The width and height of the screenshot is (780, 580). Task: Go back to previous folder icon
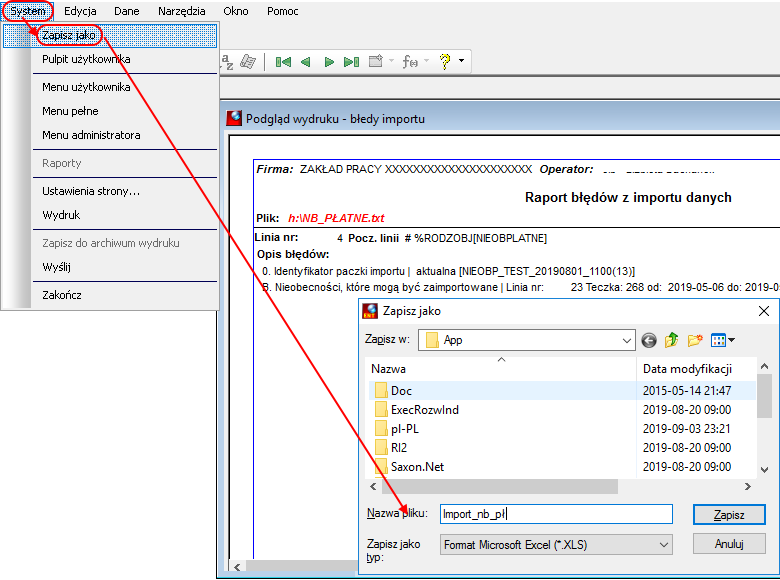[x=649, y=340]
